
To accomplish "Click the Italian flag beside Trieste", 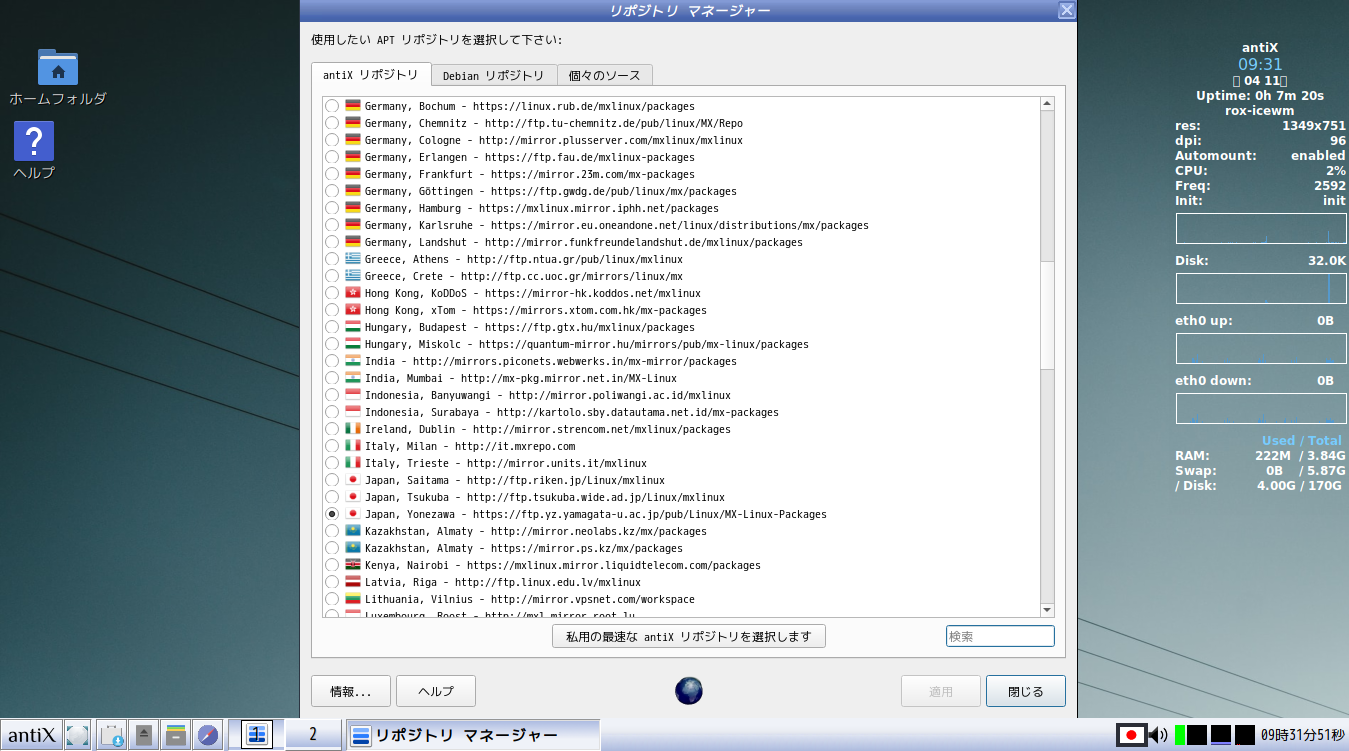I will [x=352, y=463].
